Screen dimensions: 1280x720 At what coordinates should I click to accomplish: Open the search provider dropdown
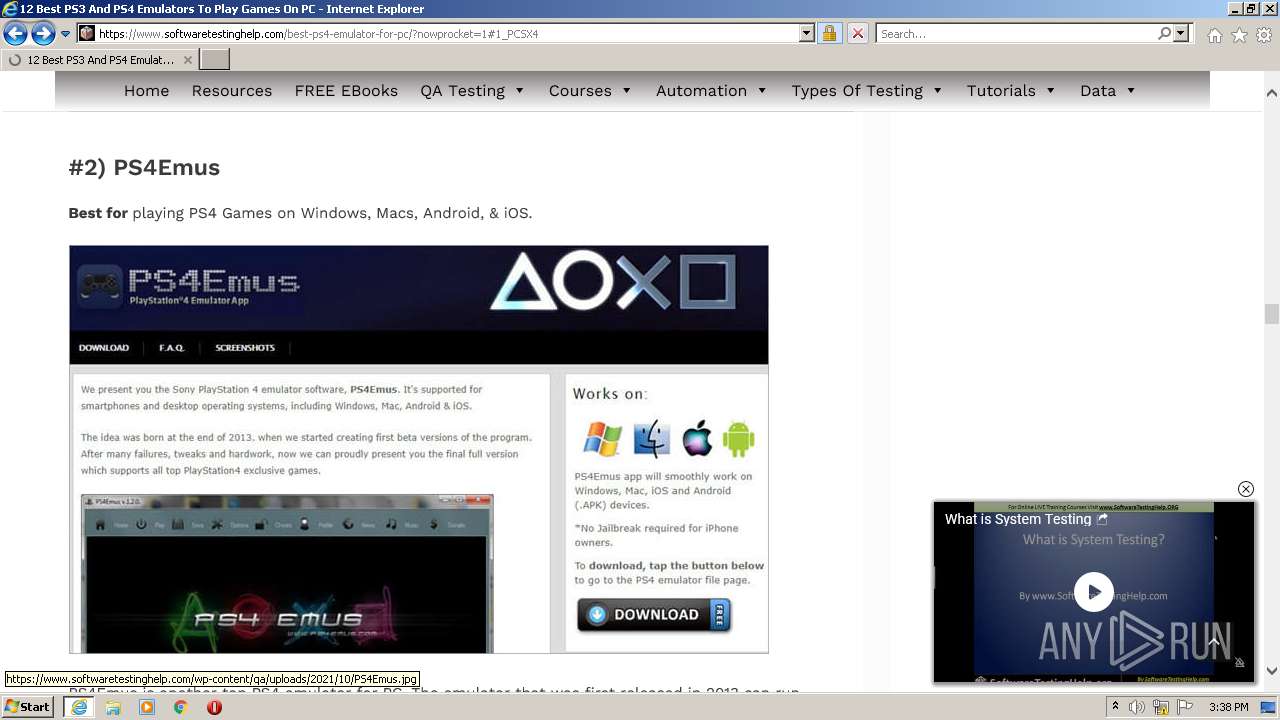click(1181, 33)
